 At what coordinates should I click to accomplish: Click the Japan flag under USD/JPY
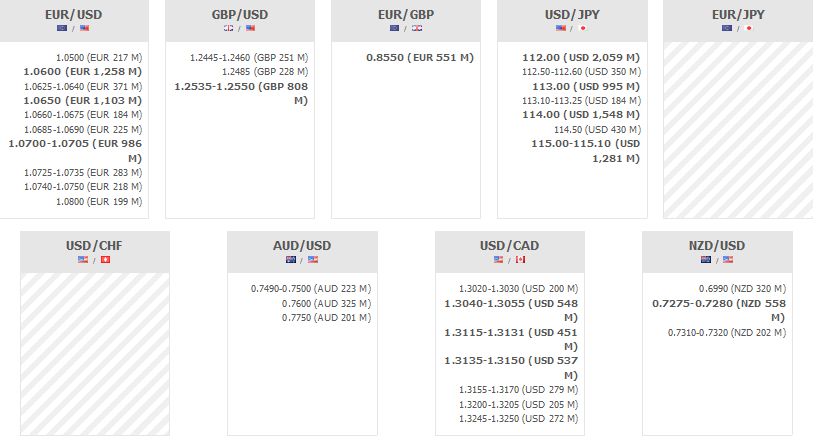[x=583, y=28]
